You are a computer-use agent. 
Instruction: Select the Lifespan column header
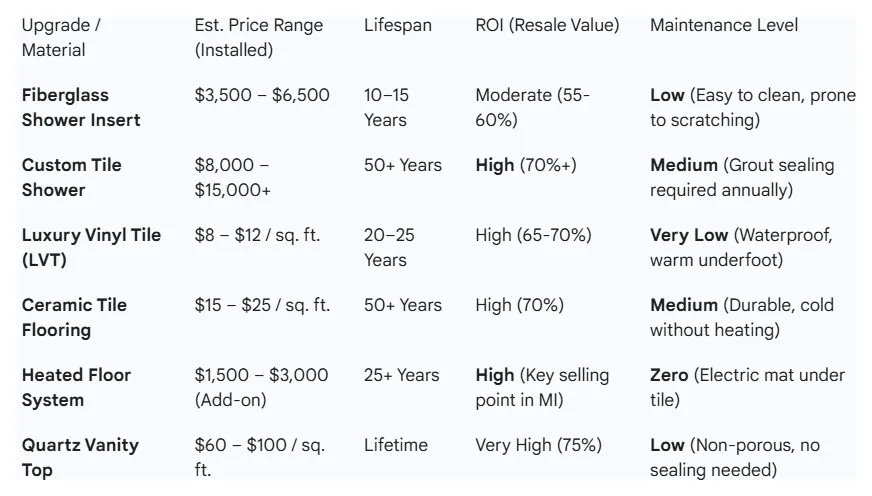[398, 25]
